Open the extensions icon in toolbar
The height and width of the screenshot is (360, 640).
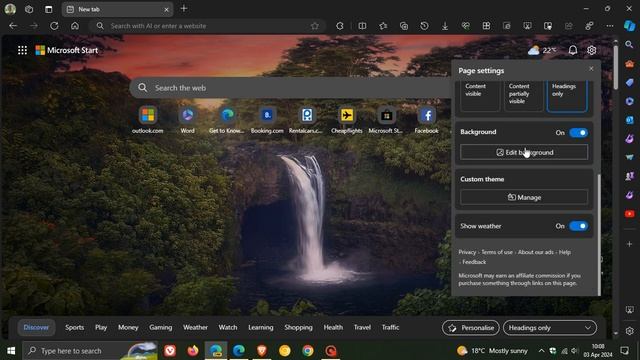tap(340, 26)
